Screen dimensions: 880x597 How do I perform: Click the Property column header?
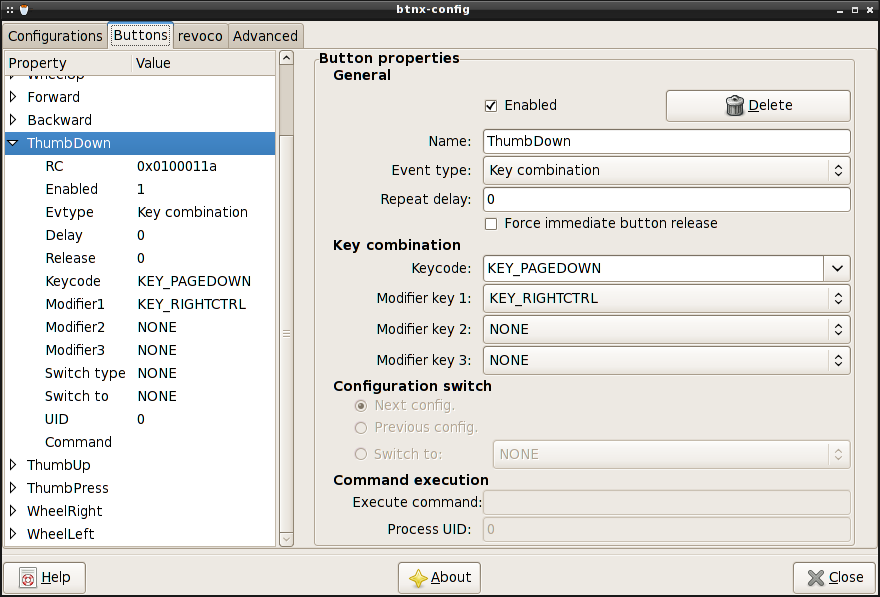coord(68,63)
